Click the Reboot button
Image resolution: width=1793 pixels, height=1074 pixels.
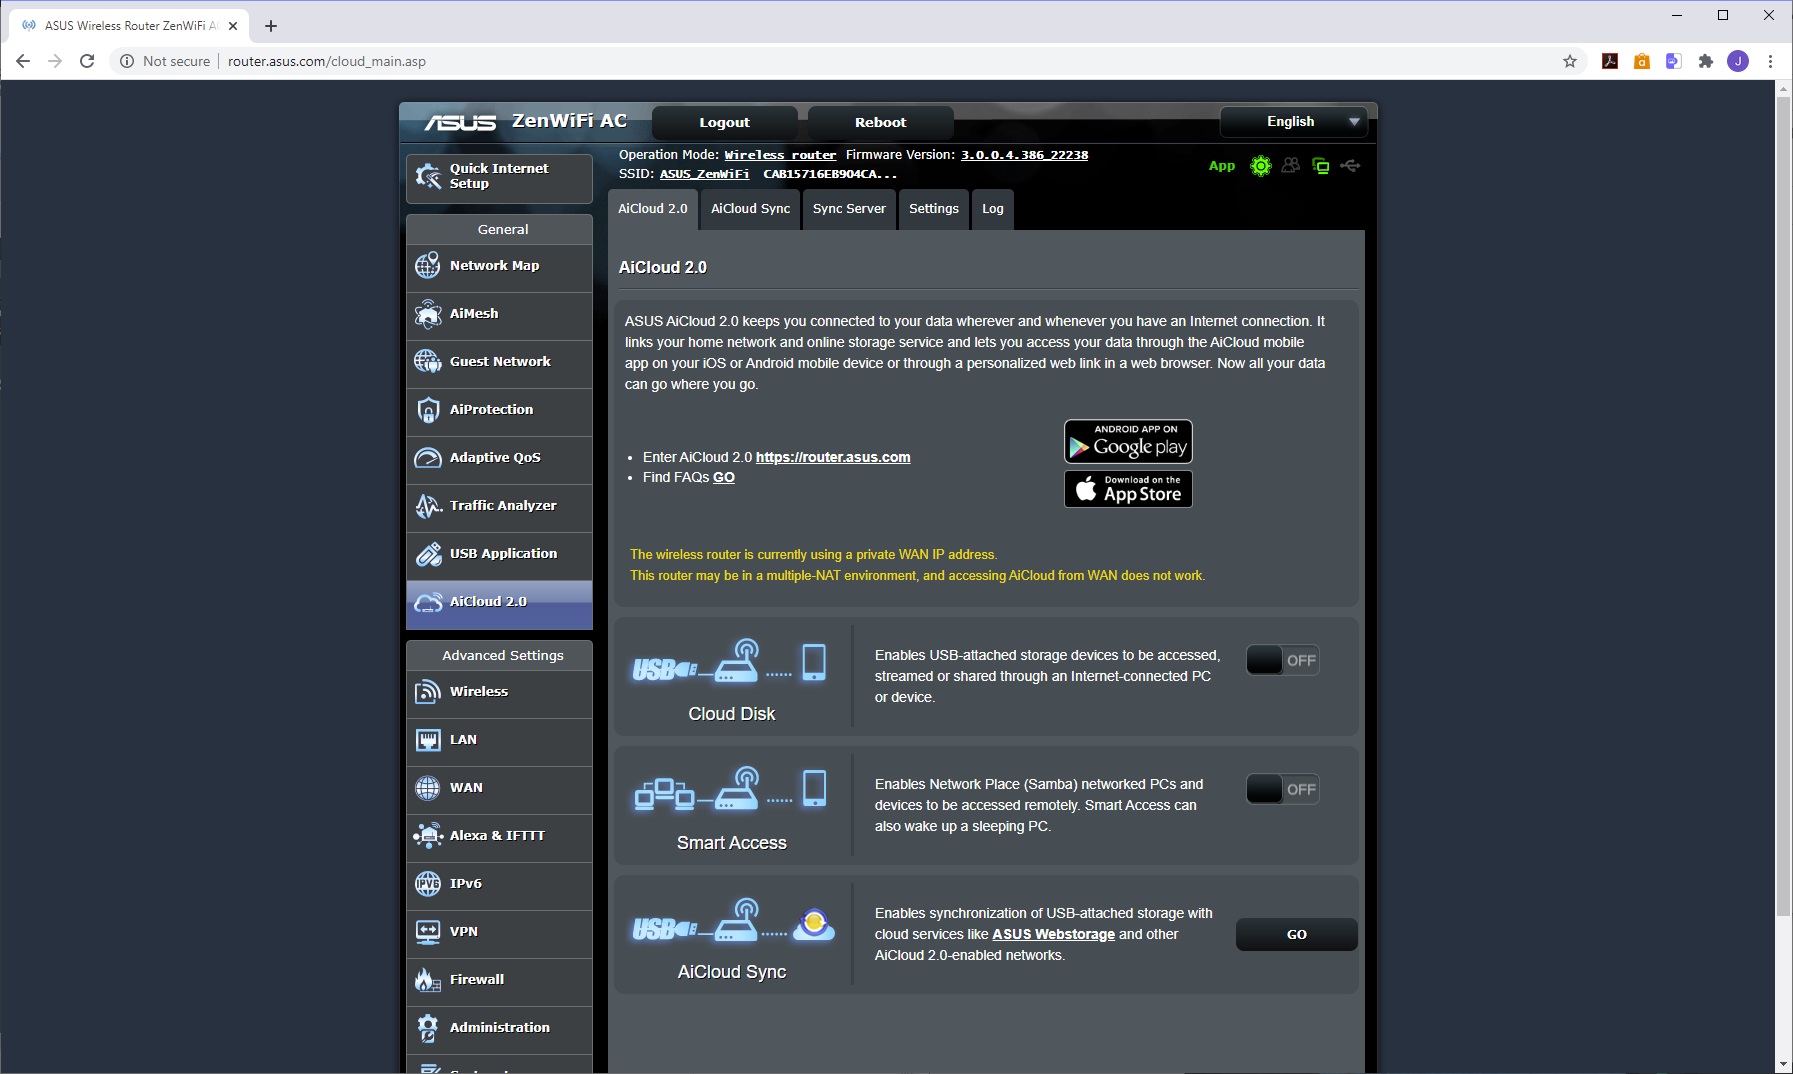pyautogui.click(x=880, y=123)
